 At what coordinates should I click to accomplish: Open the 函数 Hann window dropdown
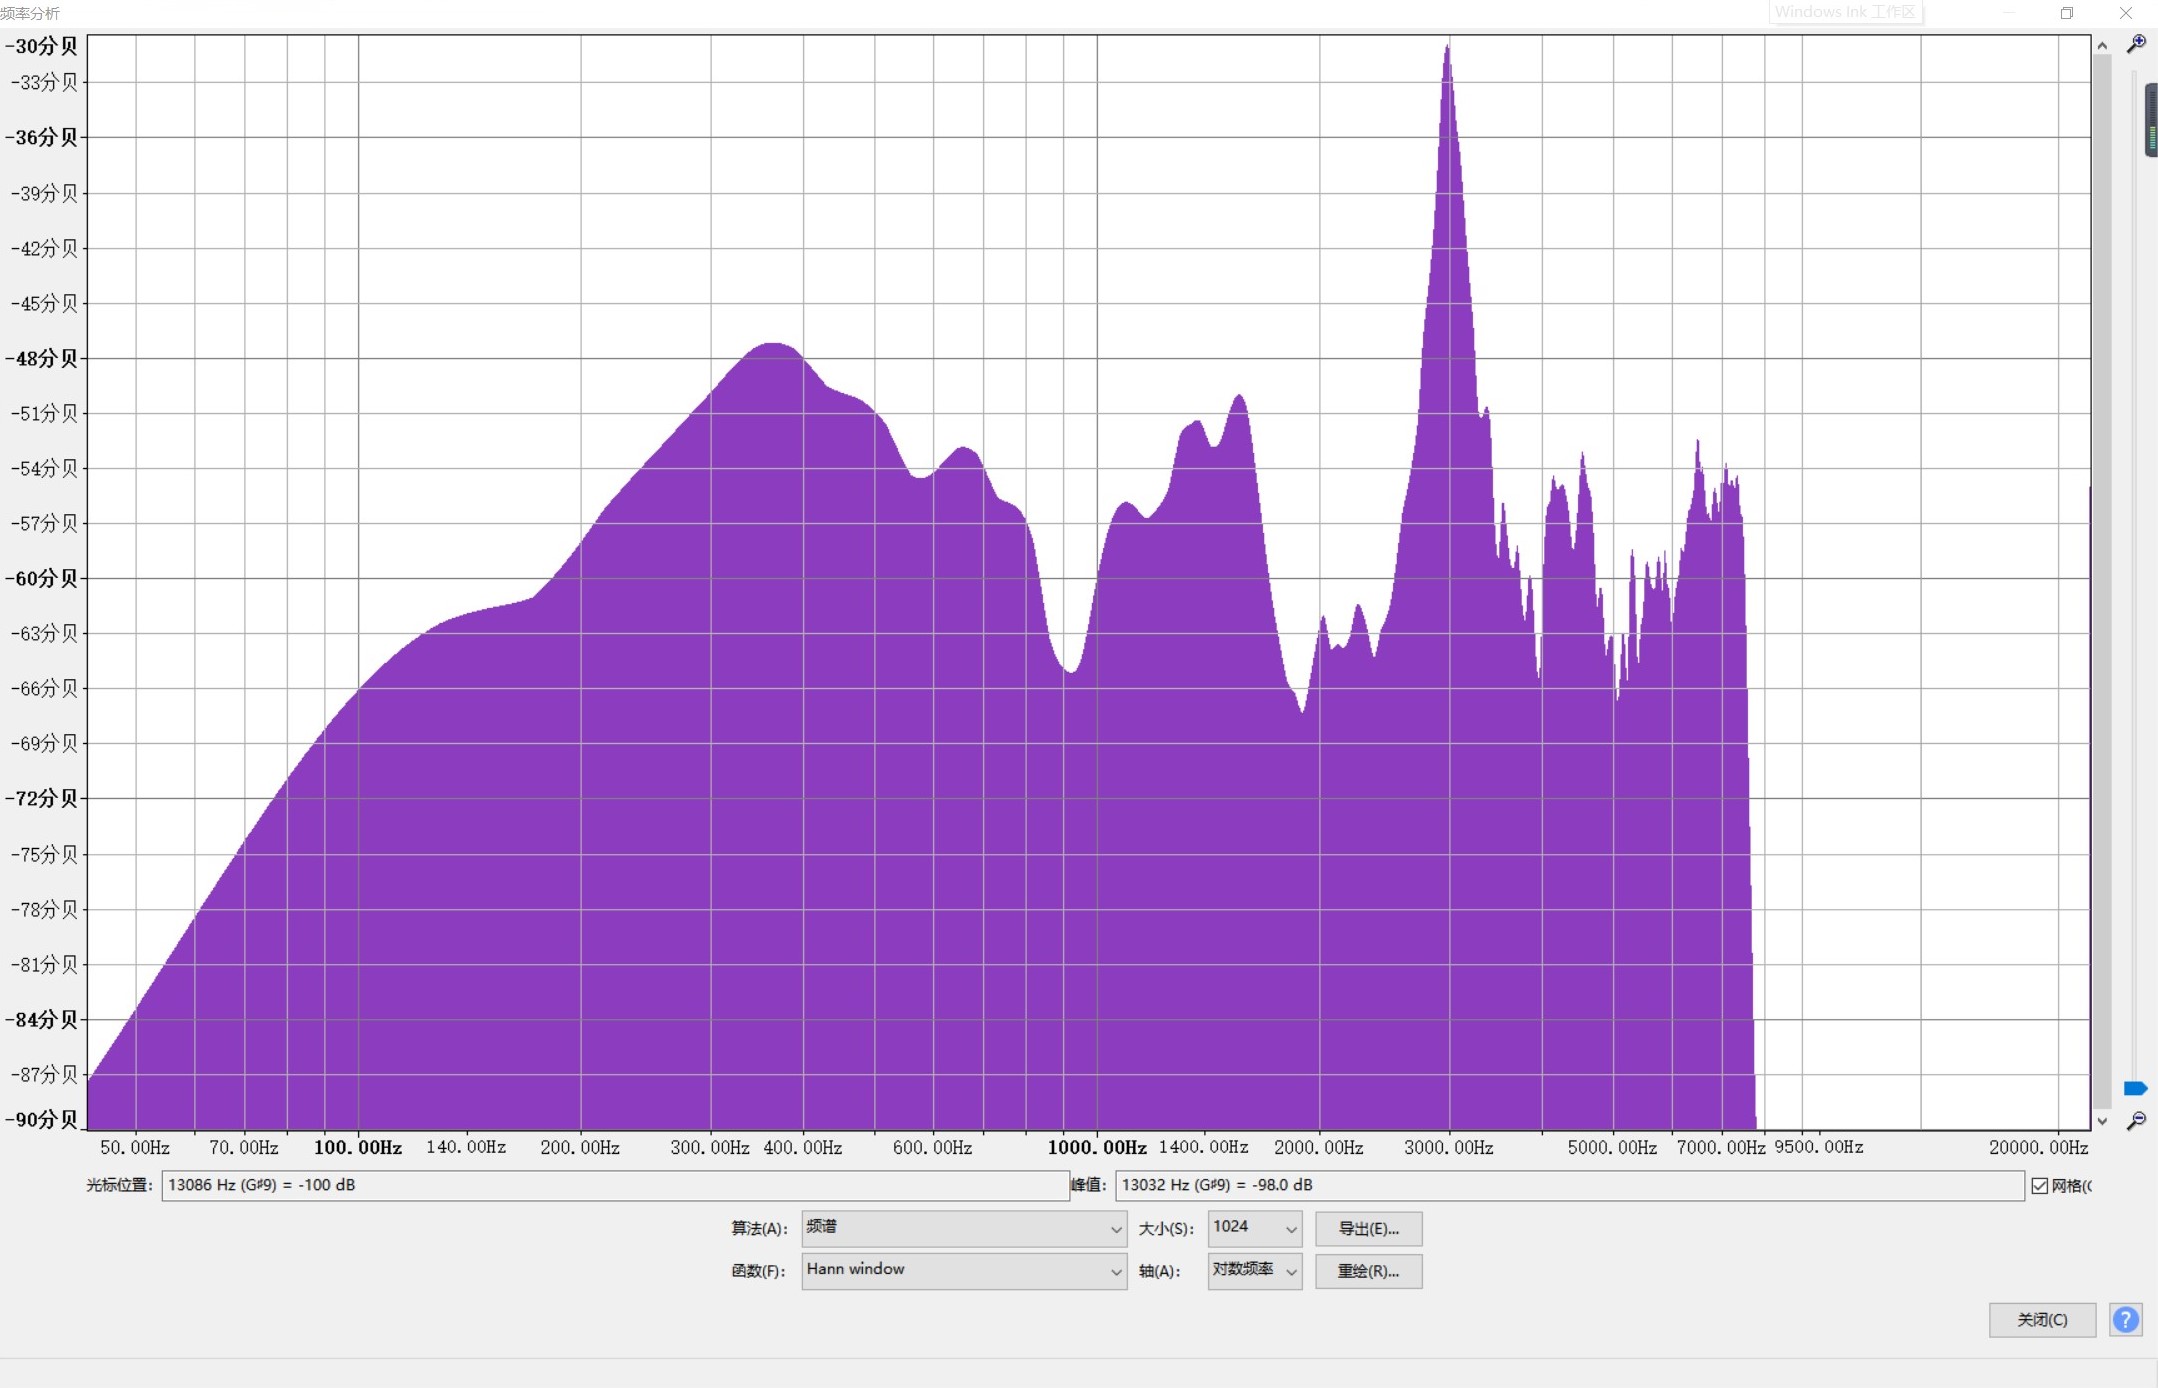[x=963, y=1270]
